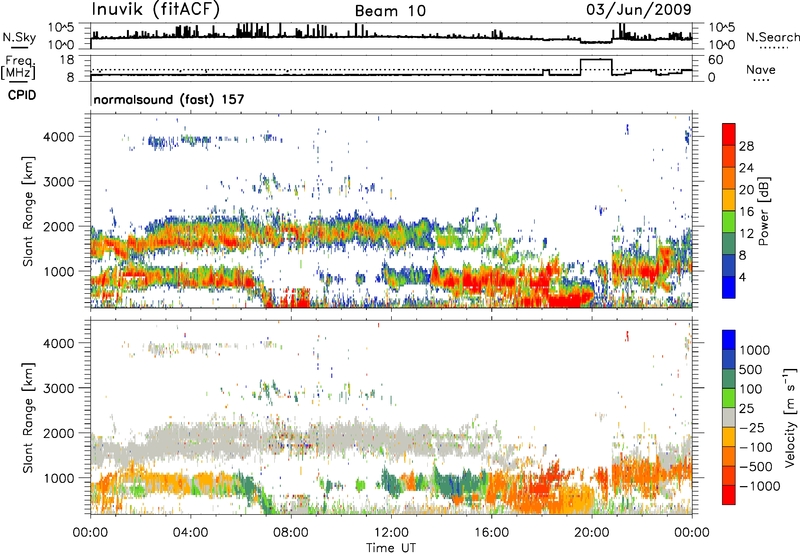Viewport: 800px width, 554px height.
Task: Select the "2000" tick of the velocity panel
Action: pyautogui.click(x=59, y=433)
